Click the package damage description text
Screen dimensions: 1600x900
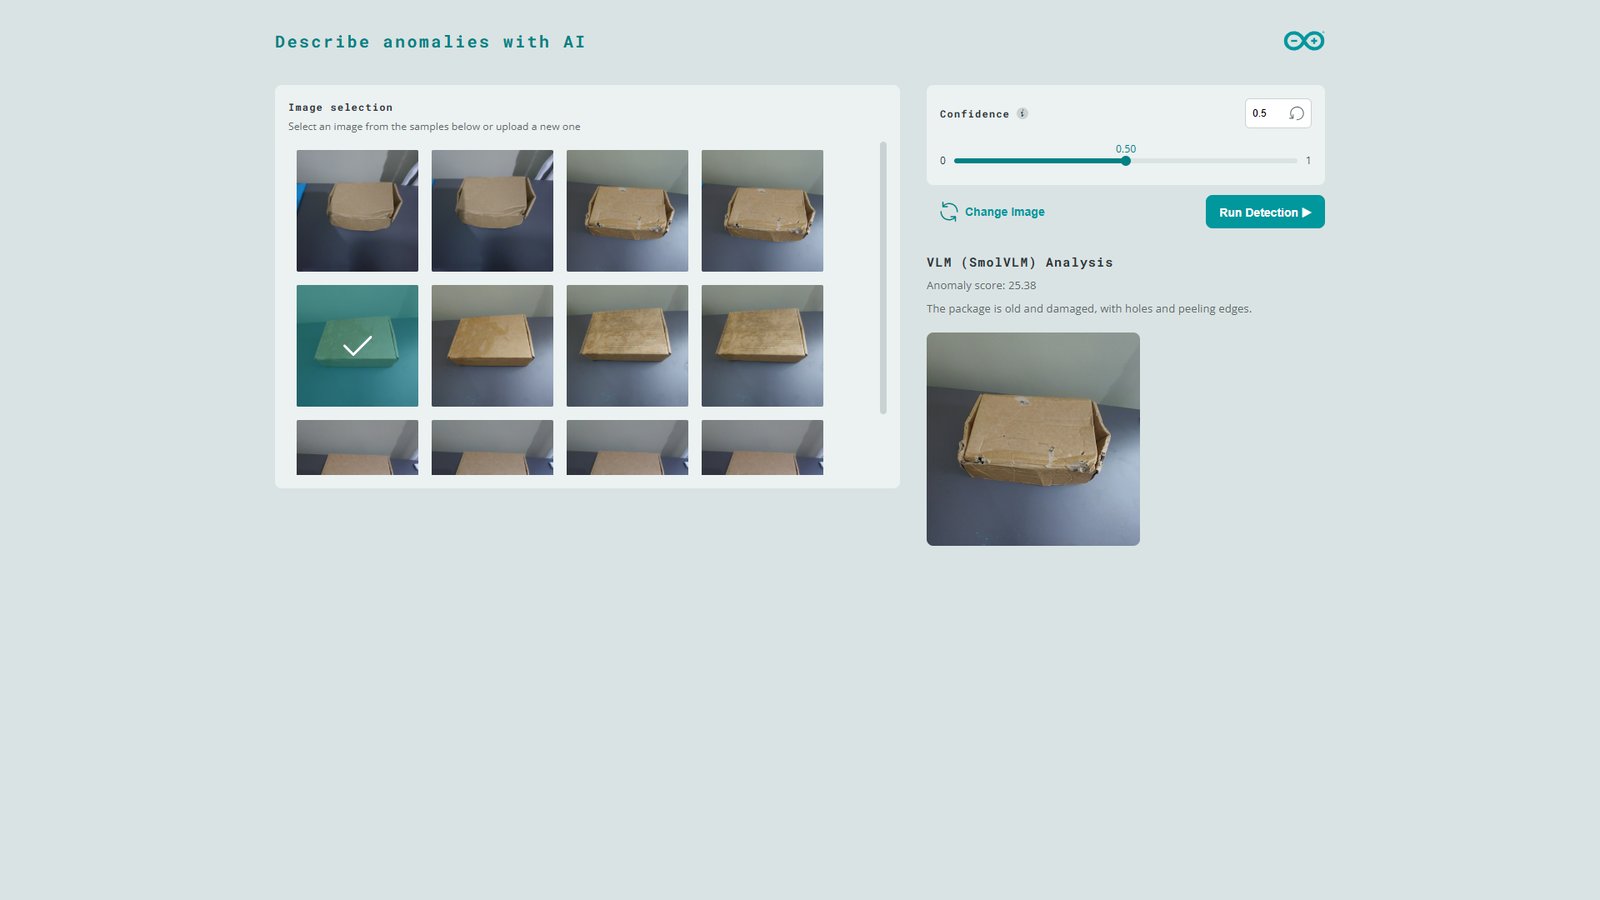pyautogui.click(x=1089, y=309)
